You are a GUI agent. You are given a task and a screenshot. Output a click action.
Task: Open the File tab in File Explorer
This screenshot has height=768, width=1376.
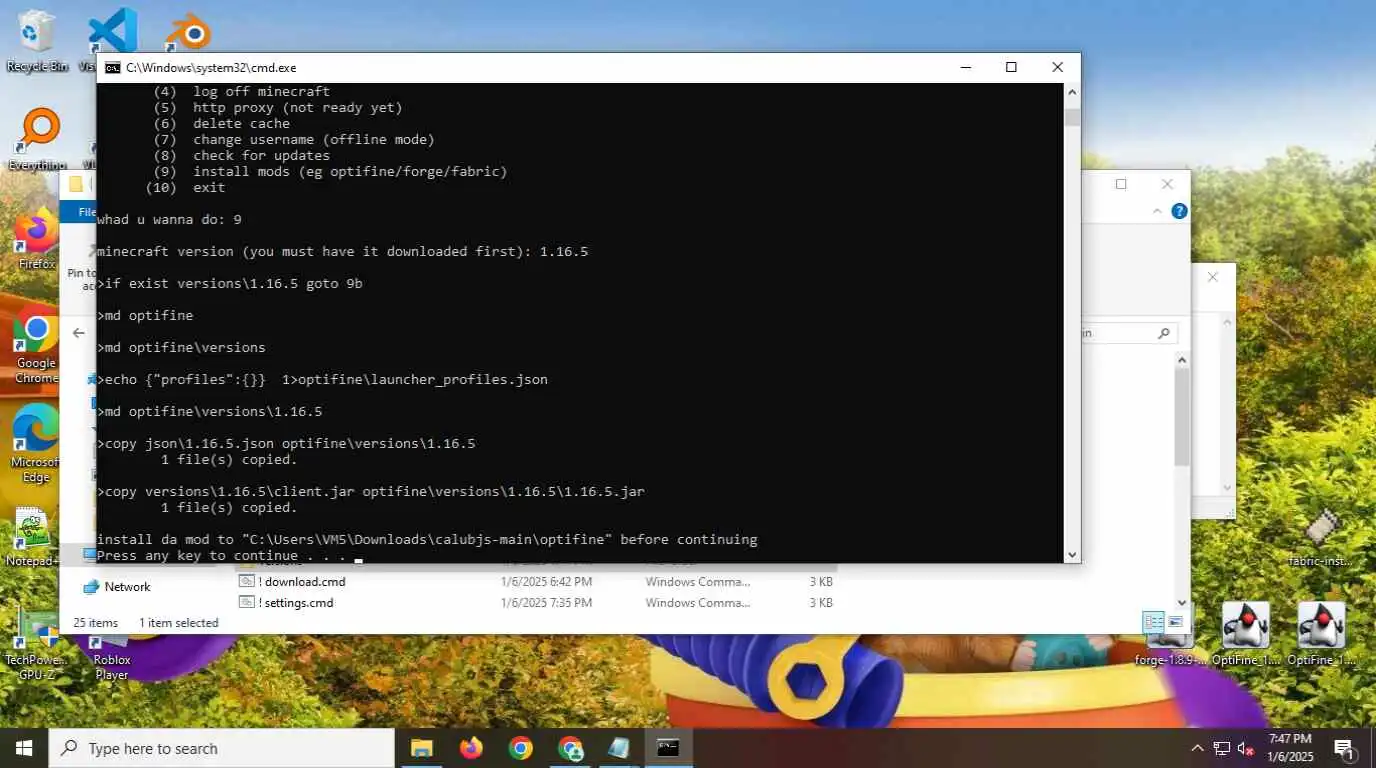(x=80, y=211)
